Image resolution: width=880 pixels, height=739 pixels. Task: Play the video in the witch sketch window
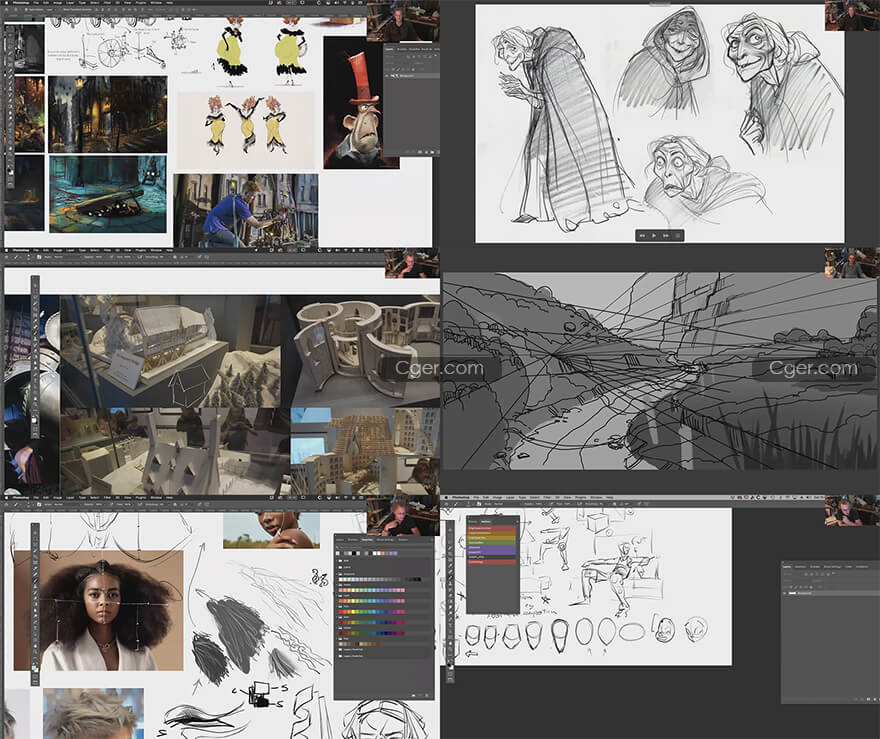tap(654, 236)
